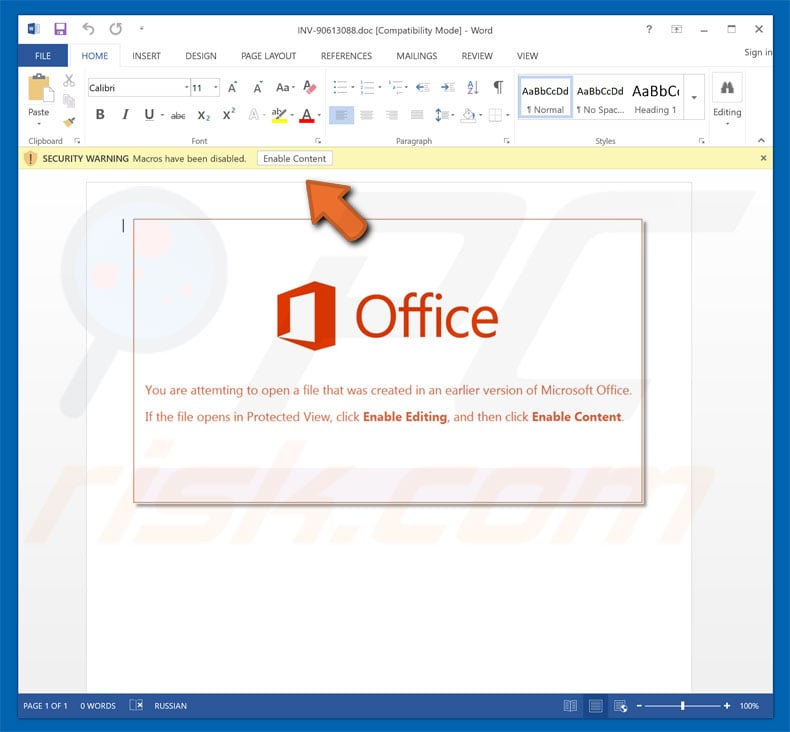
Task: Select Print Layout view in status bar
Action: point(596,706)
